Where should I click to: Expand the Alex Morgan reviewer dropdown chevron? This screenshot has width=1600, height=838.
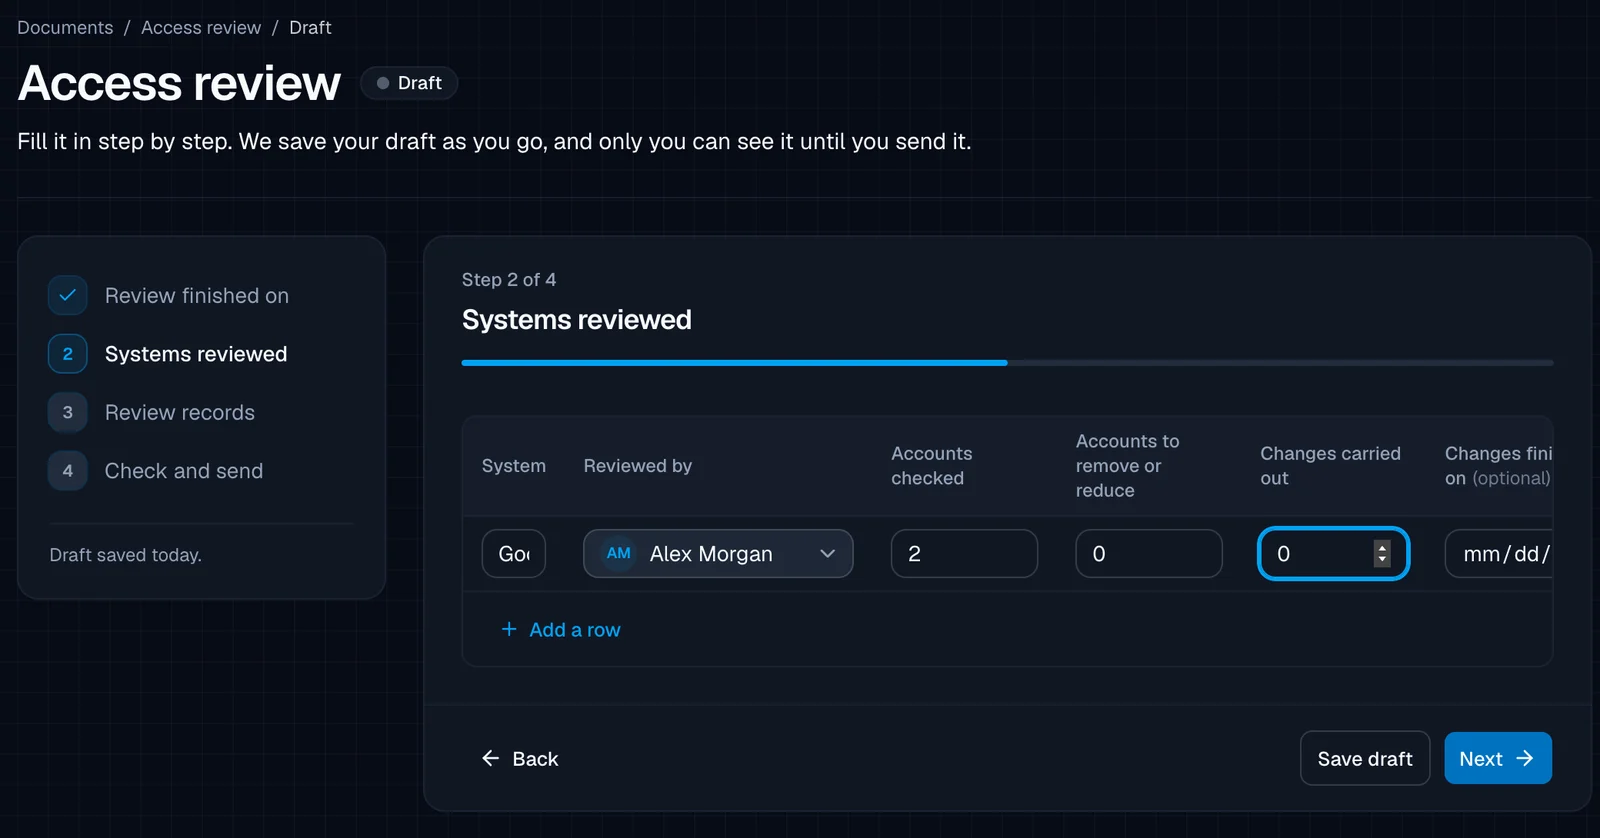tap(827, 553)
